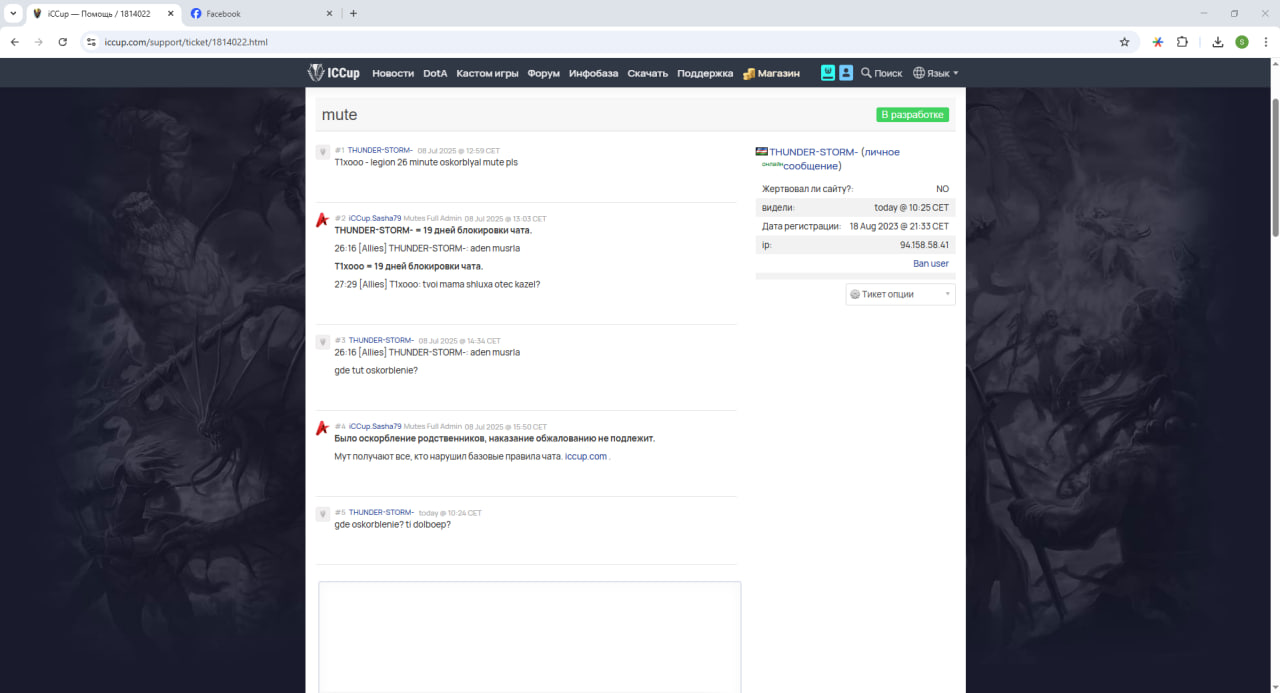Follow the iccup.com link in post #4
Screen dimensions: 1280x693
(x=586, y=456)
